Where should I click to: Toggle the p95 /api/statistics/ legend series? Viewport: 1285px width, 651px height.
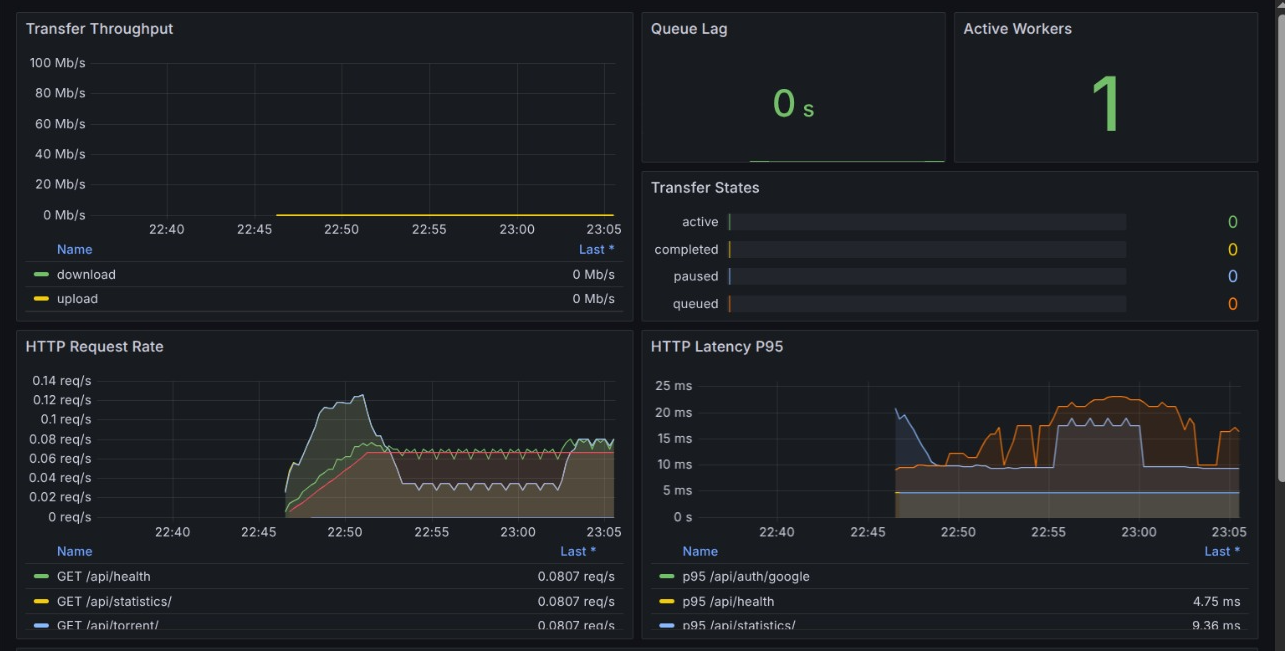coord(739,625)
